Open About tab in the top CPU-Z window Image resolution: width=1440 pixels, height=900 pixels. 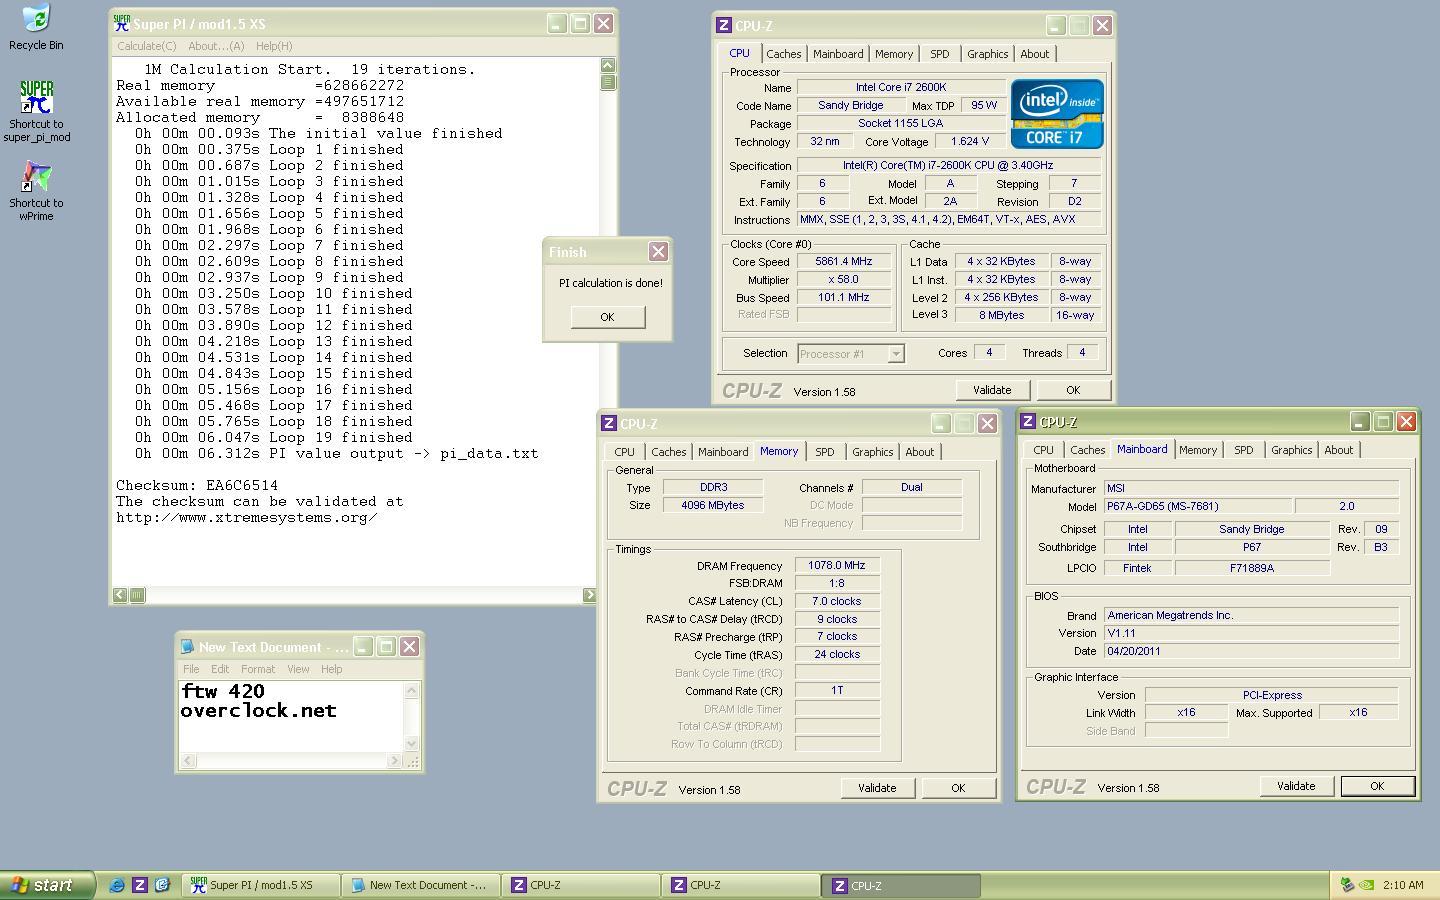[1035, 54]
